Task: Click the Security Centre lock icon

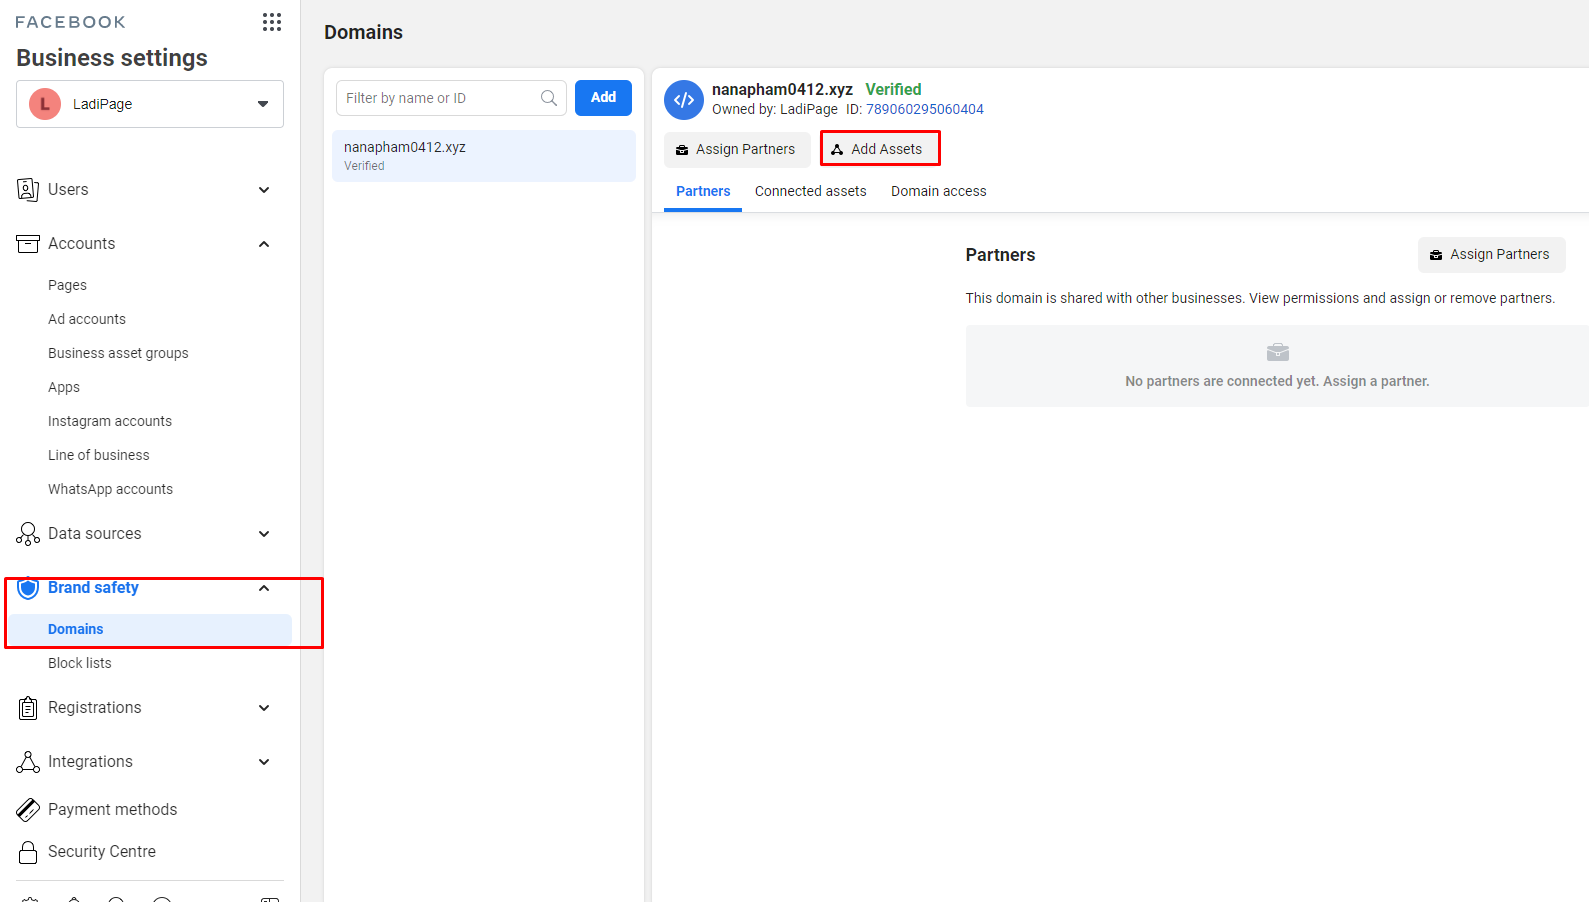Action: tap(28, 852)
